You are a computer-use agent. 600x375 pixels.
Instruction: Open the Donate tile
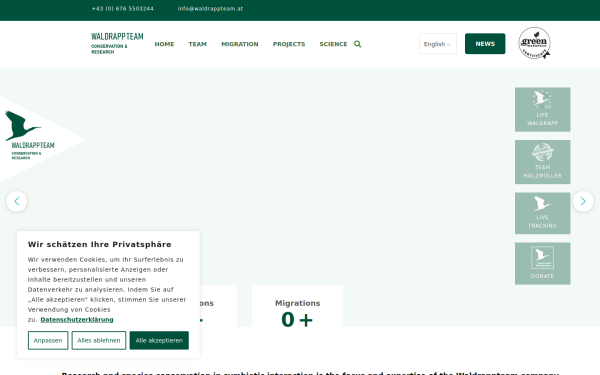pos(542,263)
